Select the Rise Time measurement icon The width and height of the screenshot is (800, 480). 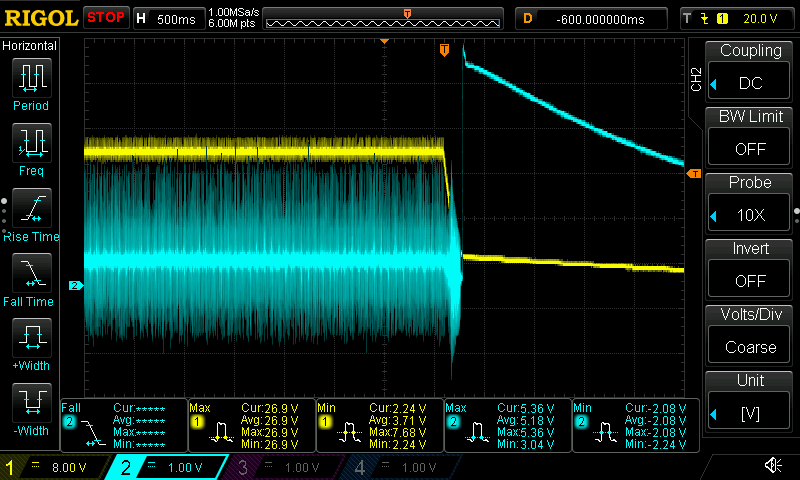point(32,208)
